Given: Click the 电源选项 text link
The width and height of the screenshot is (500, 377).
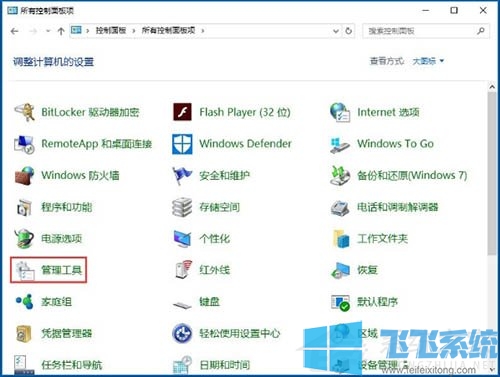Looking at the screenshot, I should pyautogui.click(x=61, y=239).
